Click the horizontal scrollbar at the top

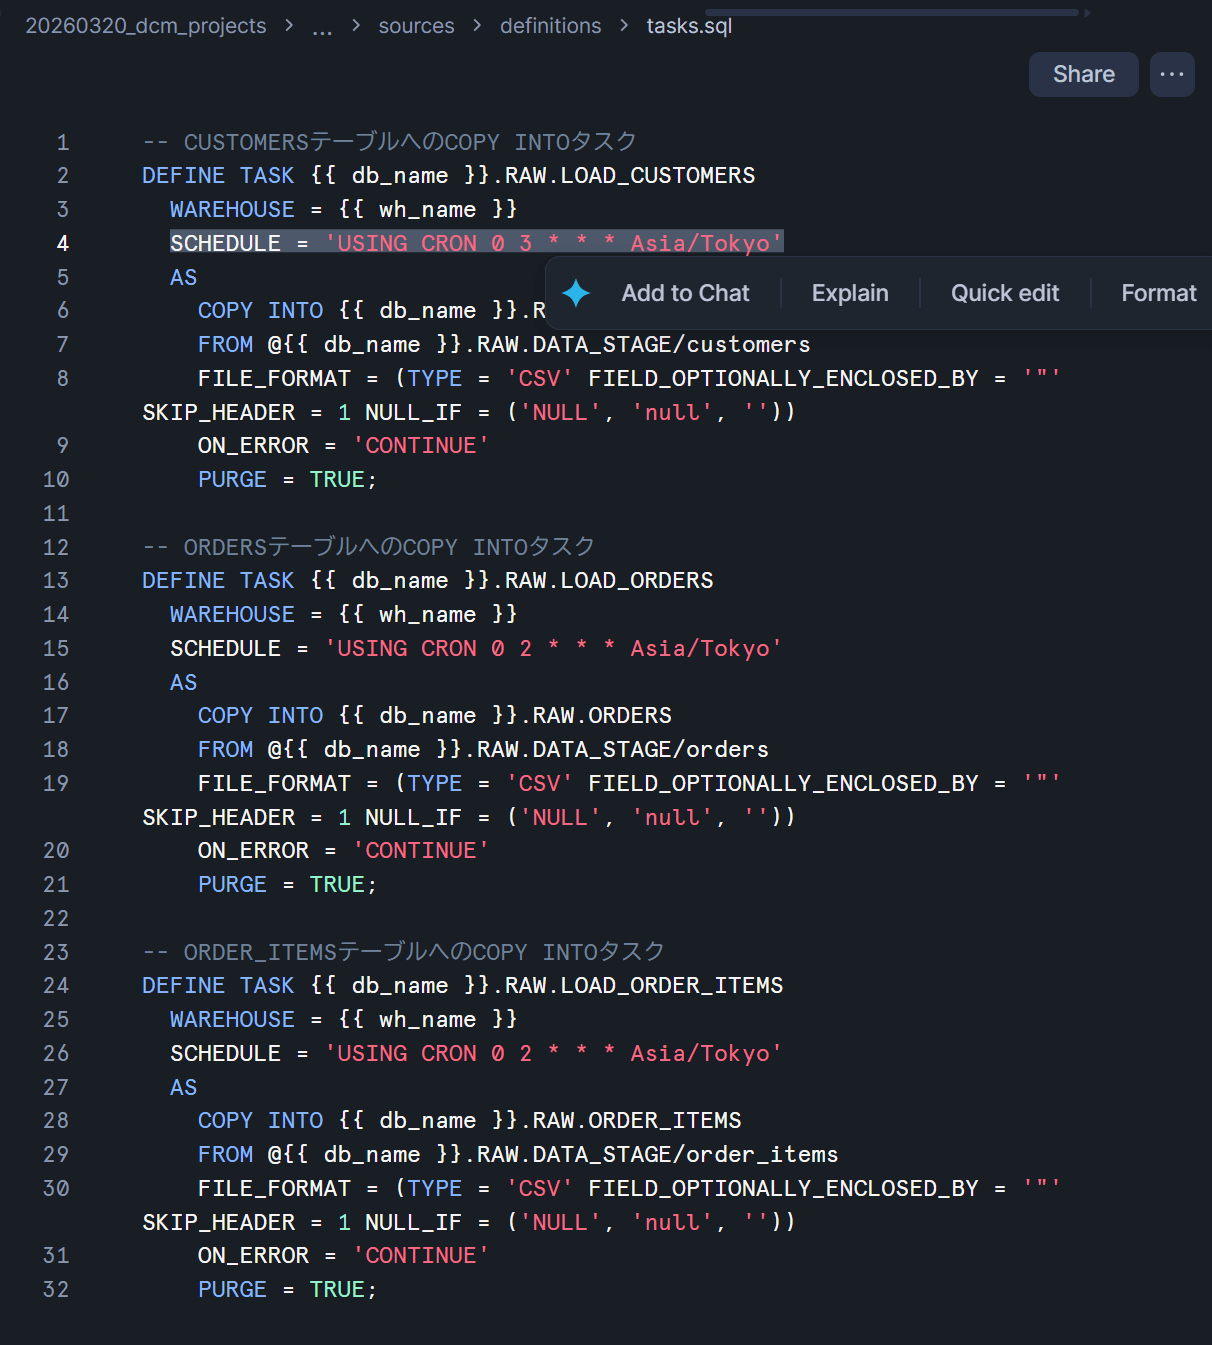click(892, 13)
